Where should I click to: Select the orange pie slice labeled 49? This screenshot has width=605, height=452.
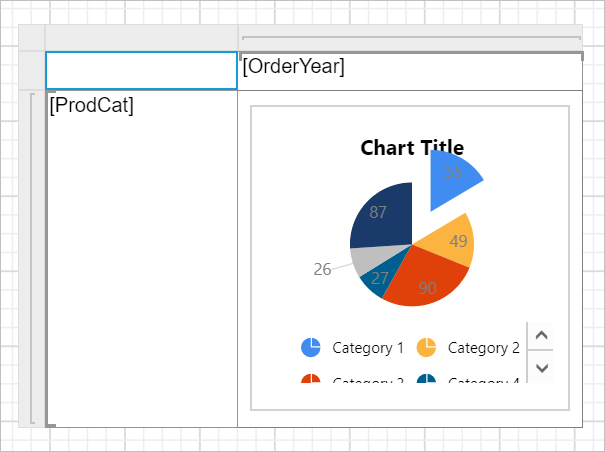click(x=453, y=241)
